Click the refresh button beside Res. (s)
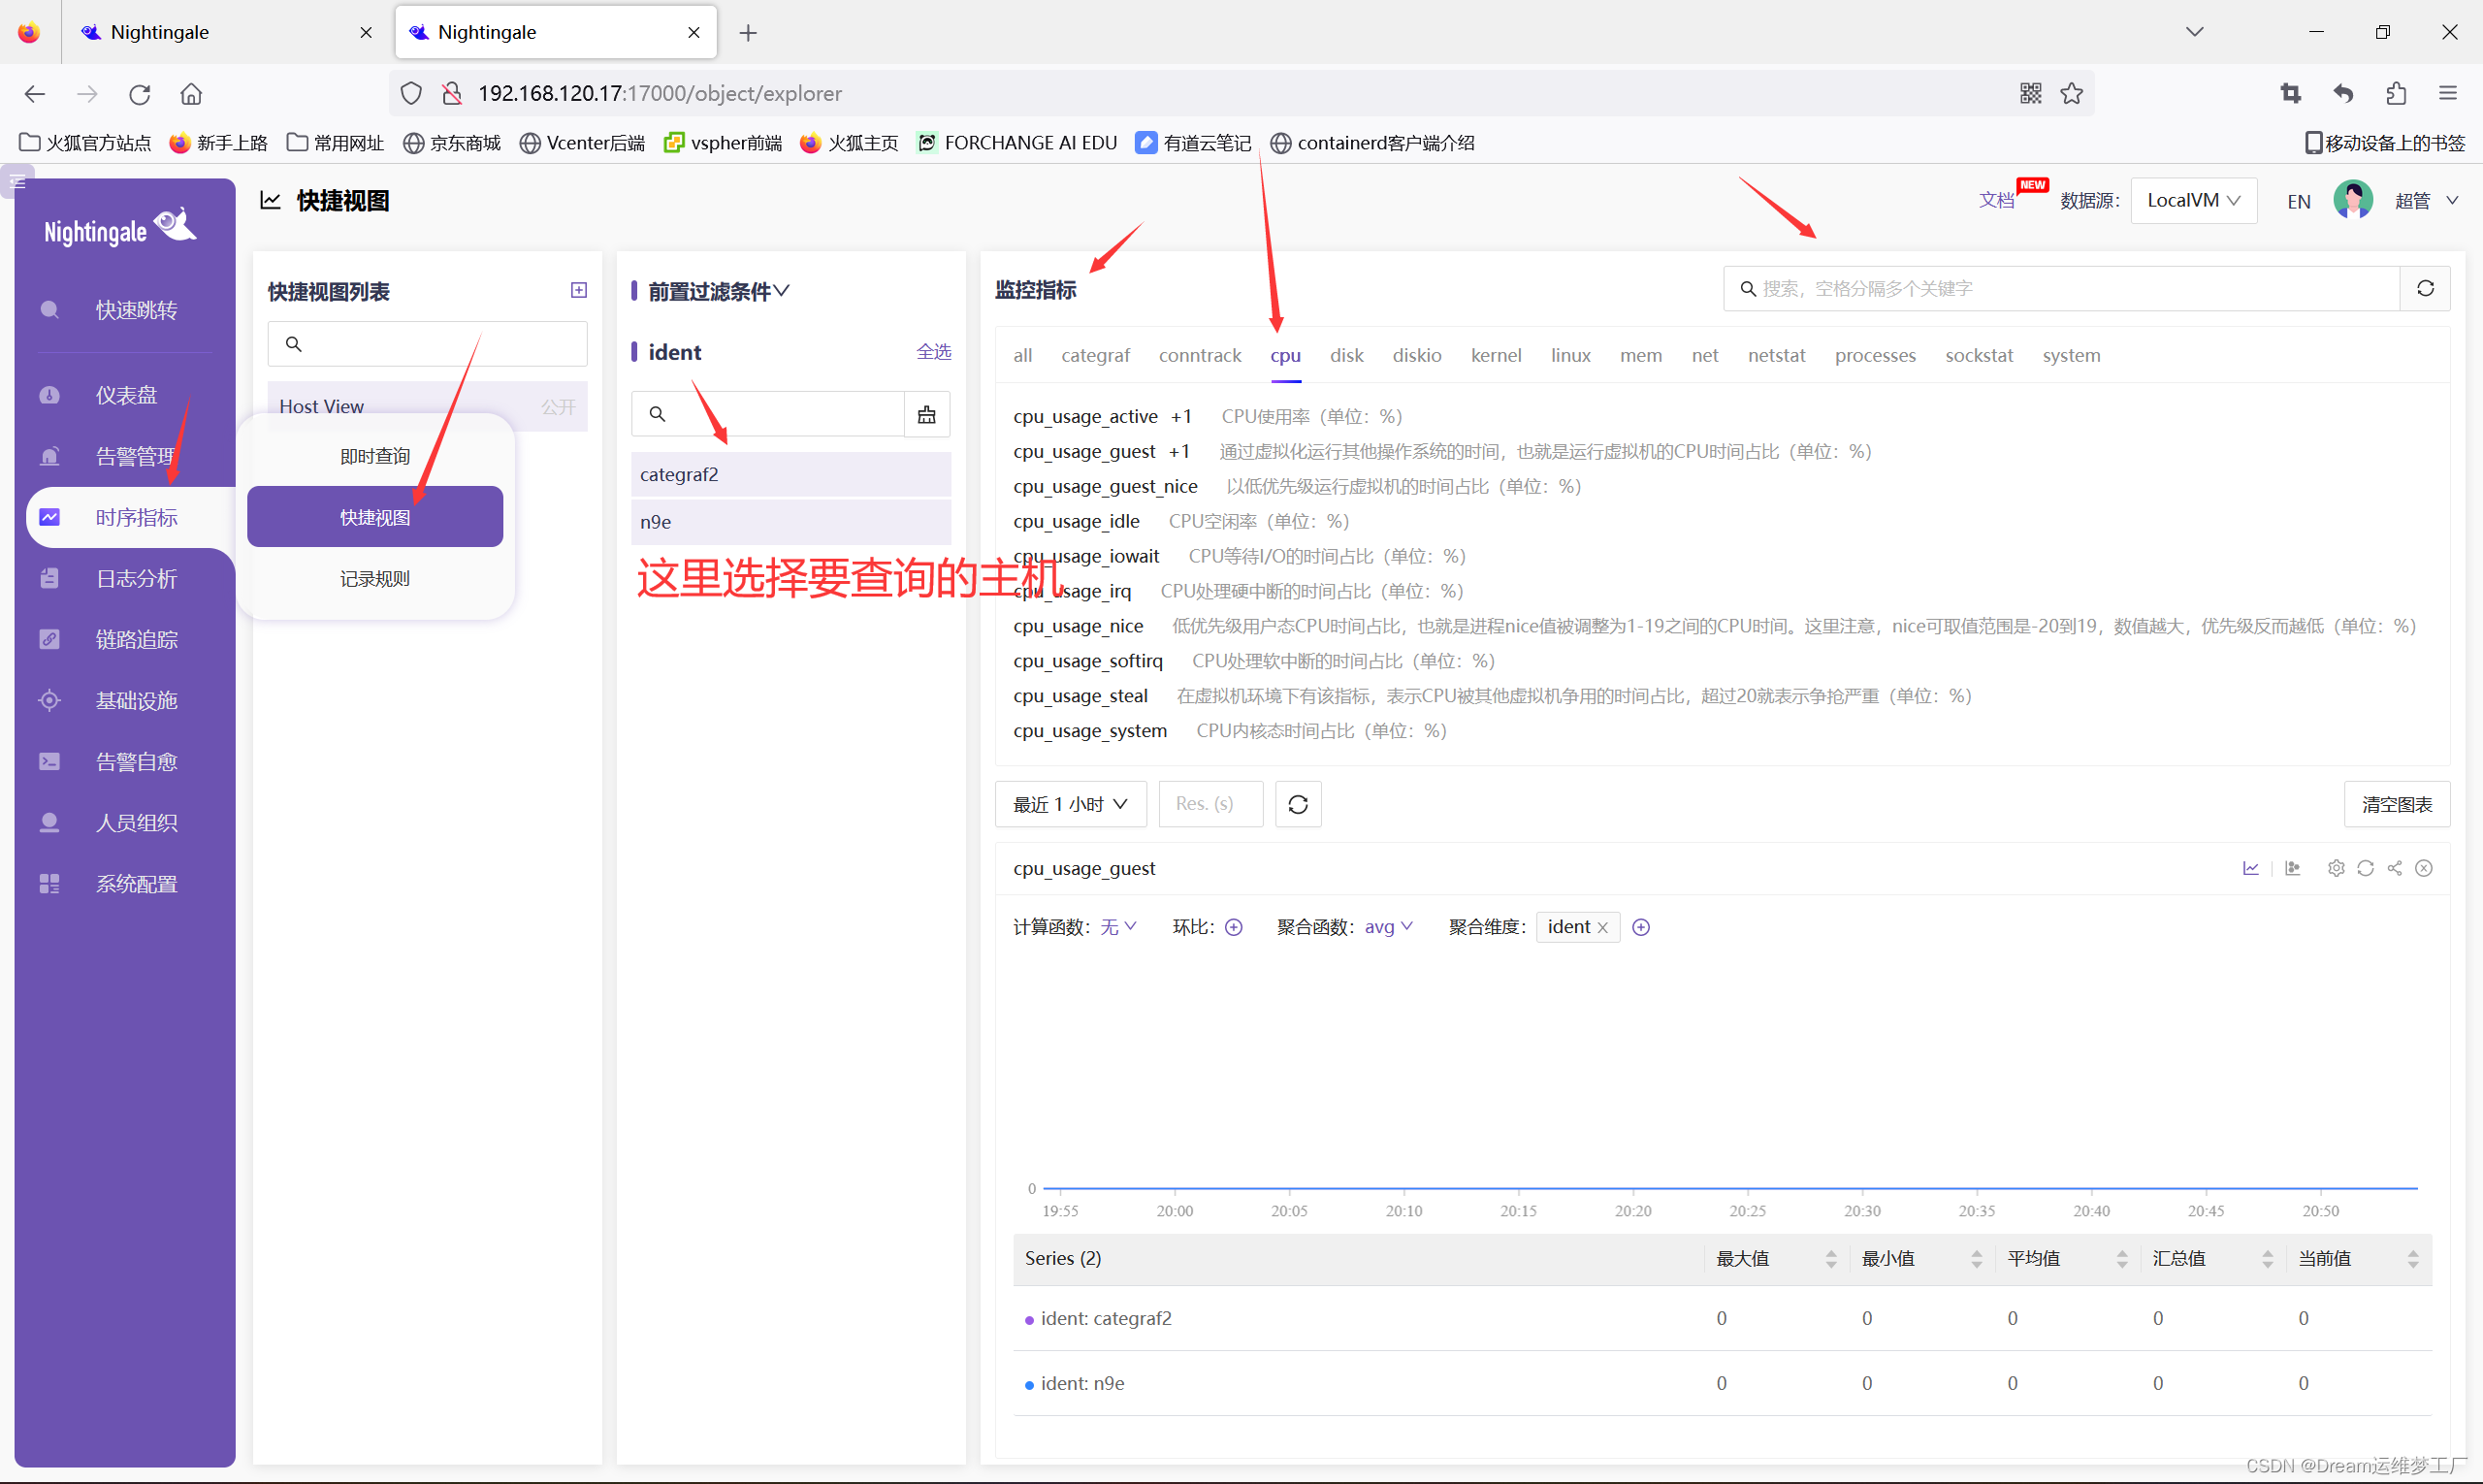The width and height of the screenshot is (2483, 1484). point(1297,804)
